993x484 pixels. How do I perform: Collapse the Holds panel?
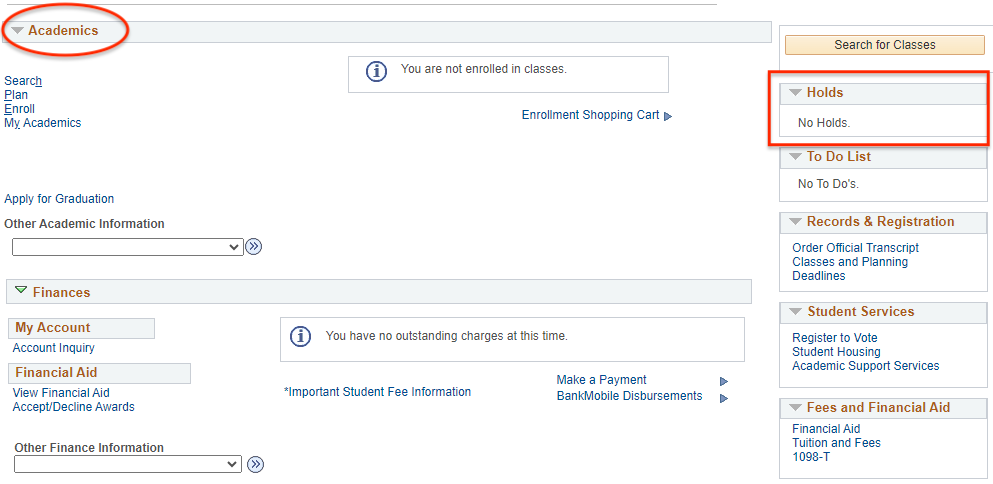795,93
